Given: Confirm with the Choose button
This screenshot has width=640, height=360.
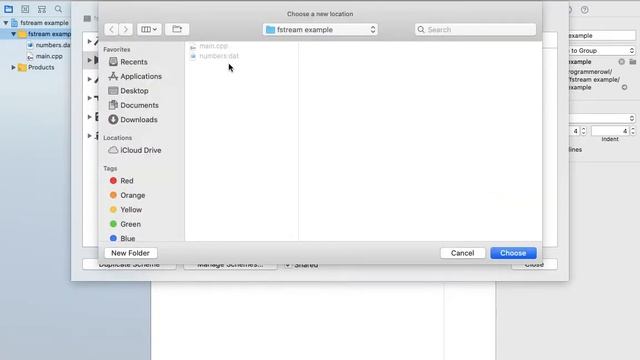Looking at the screenshot, I should click(513, 253).
